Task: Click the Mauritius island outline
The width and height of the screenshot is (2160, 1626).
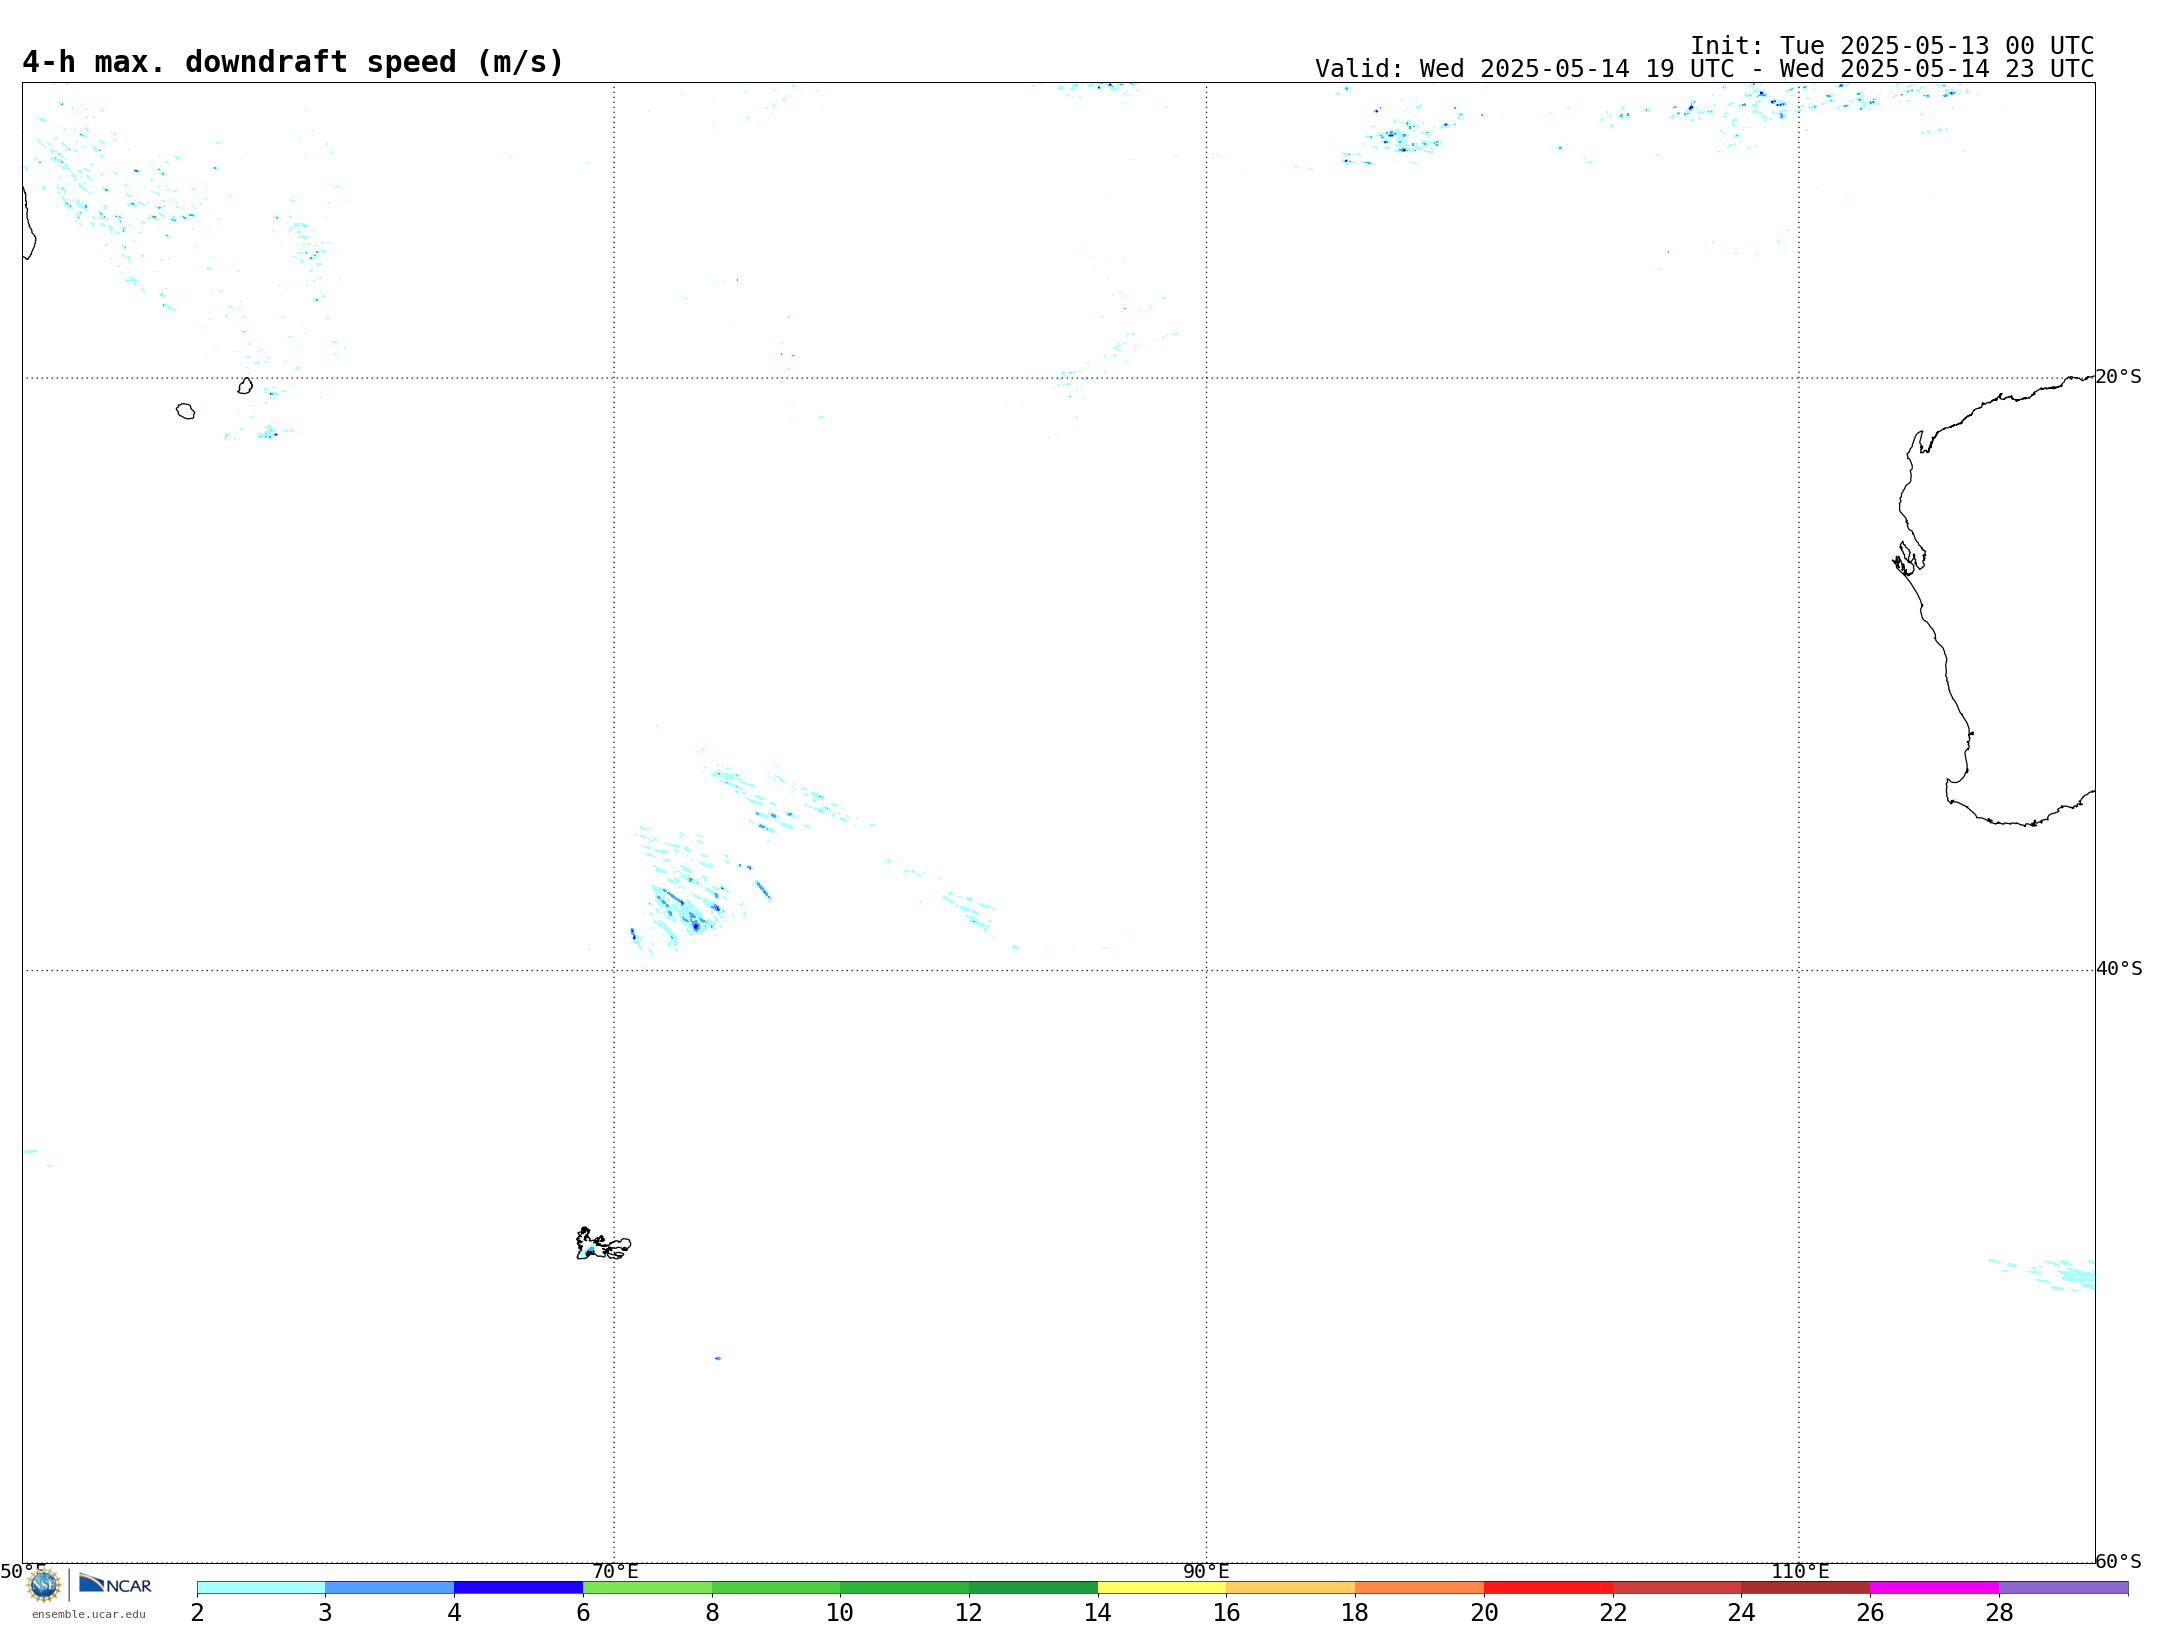Action: [x=245, y=385]
